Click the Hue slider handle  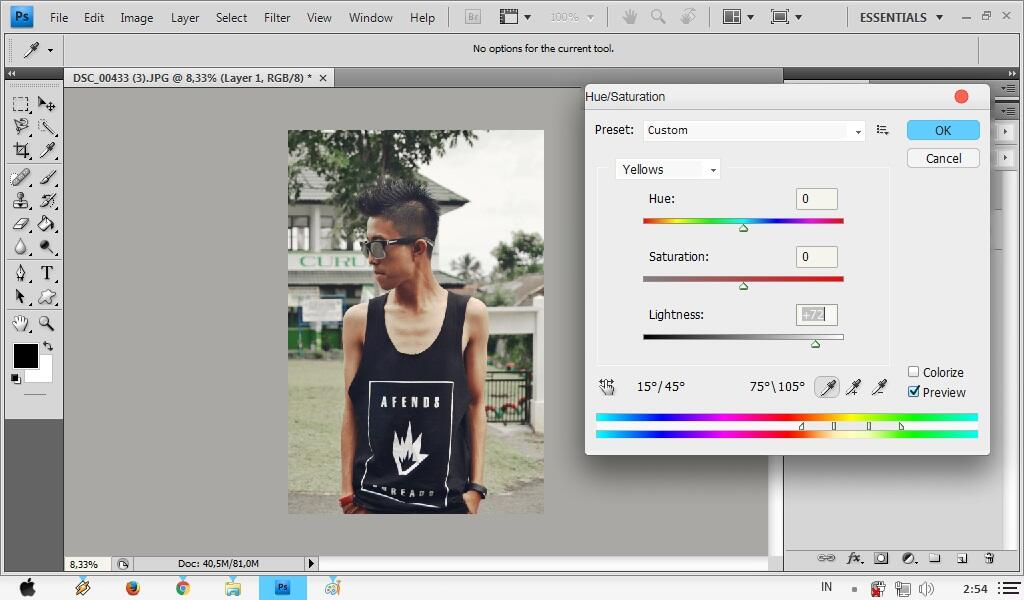743,228
